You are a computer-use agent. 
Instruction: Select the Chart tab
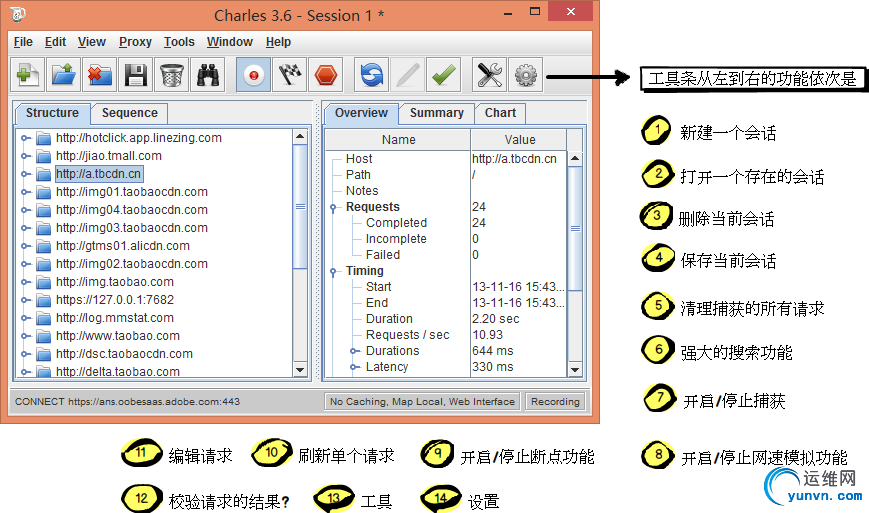(x=500, y=113)
